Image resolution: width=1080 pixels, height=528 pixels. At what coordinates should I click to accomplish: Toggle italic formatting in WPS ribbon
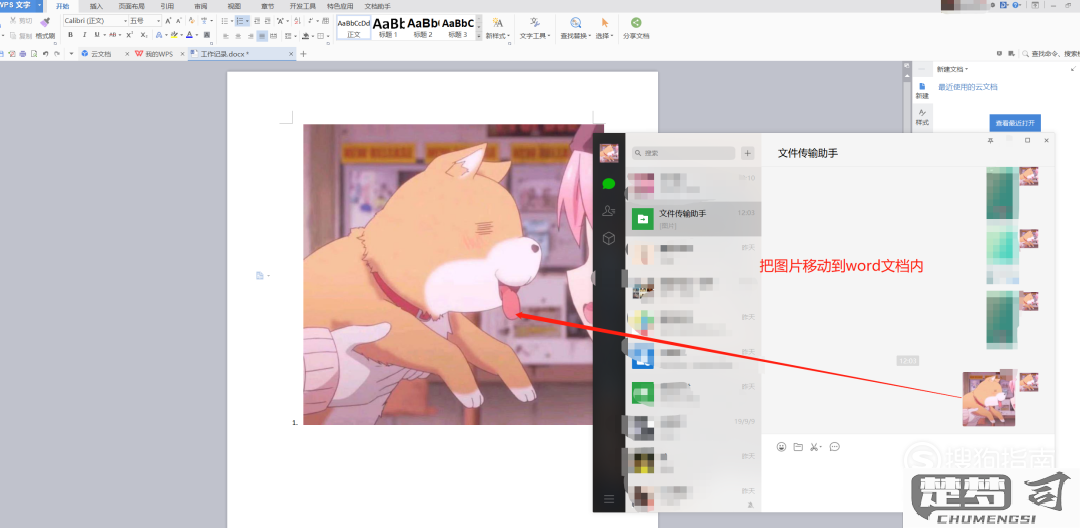tap(84, 35)
